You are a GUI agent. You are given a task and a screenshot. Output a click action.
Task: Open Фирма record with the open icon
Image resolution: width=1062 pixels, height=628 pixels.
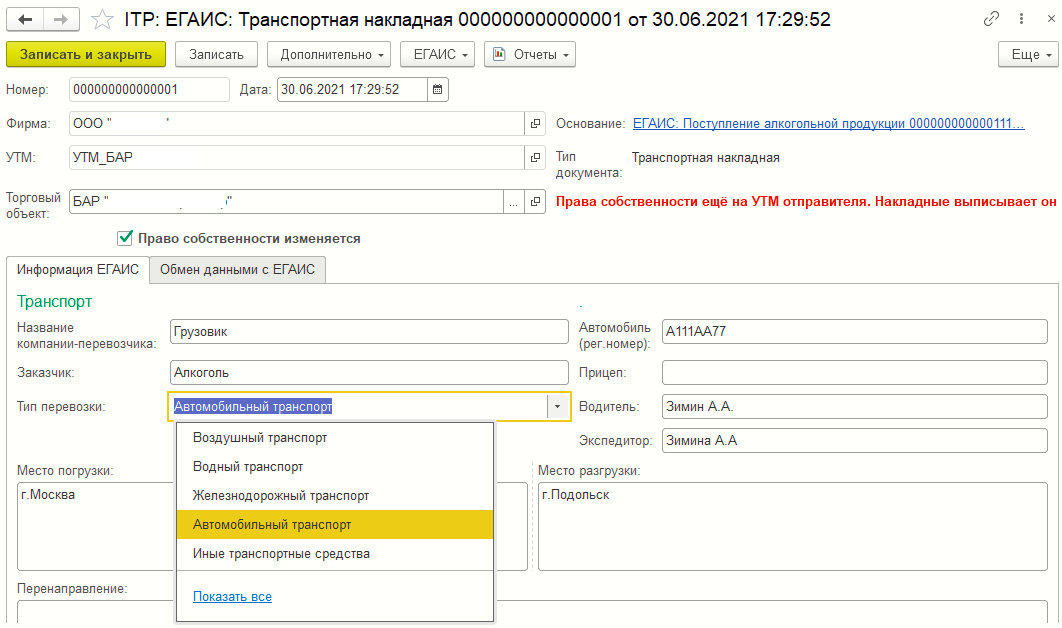tap(535, 124)
